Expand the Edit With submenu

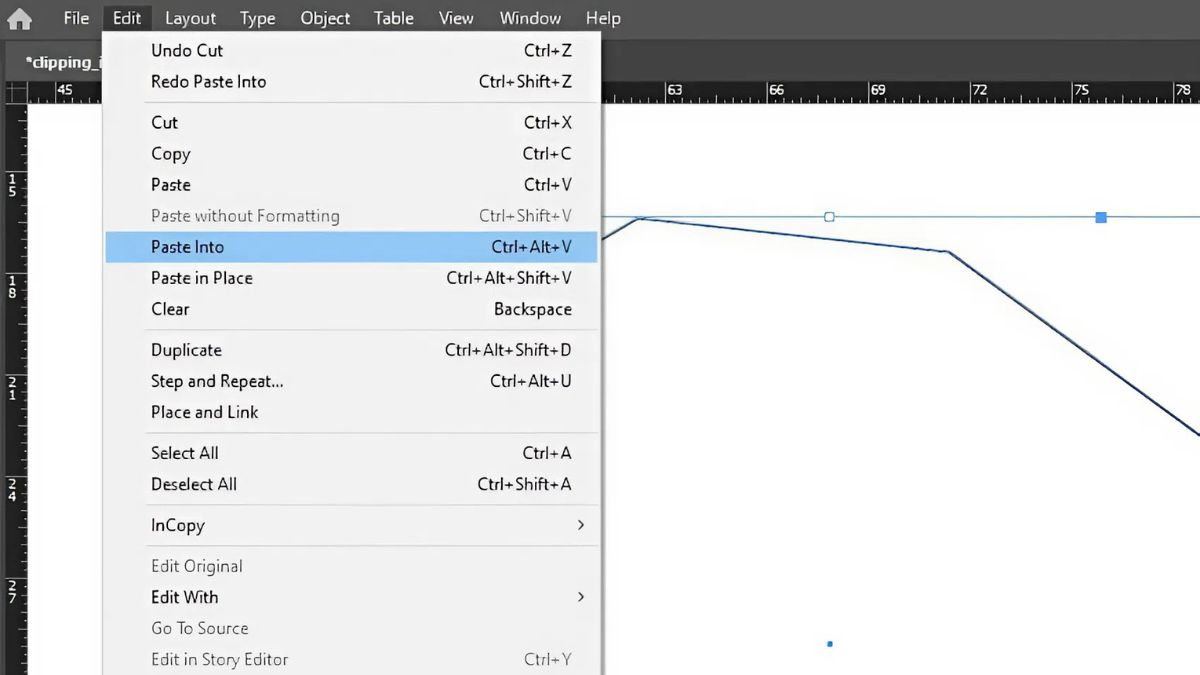(351, 597)
